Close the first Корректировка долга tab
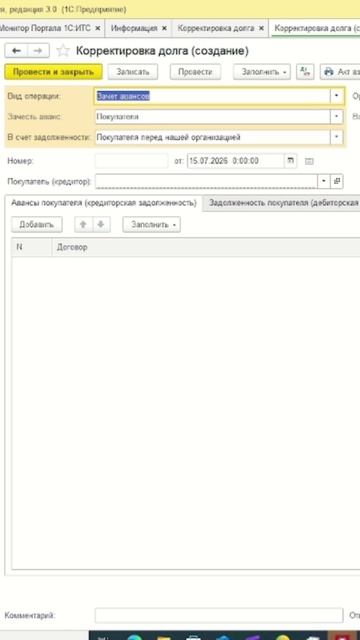This screenshot has height=640, width=360. (x=261, y=29)
